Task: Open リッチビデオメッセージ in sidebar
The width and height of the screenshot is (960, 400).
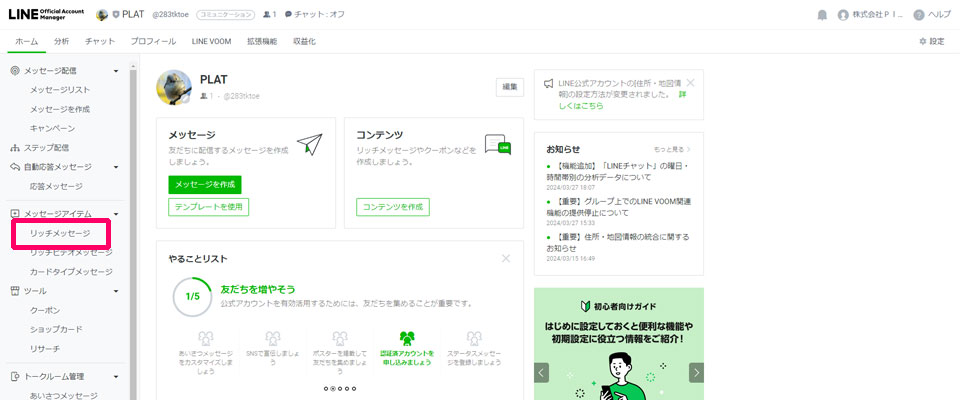Action: tap(71, 252)
